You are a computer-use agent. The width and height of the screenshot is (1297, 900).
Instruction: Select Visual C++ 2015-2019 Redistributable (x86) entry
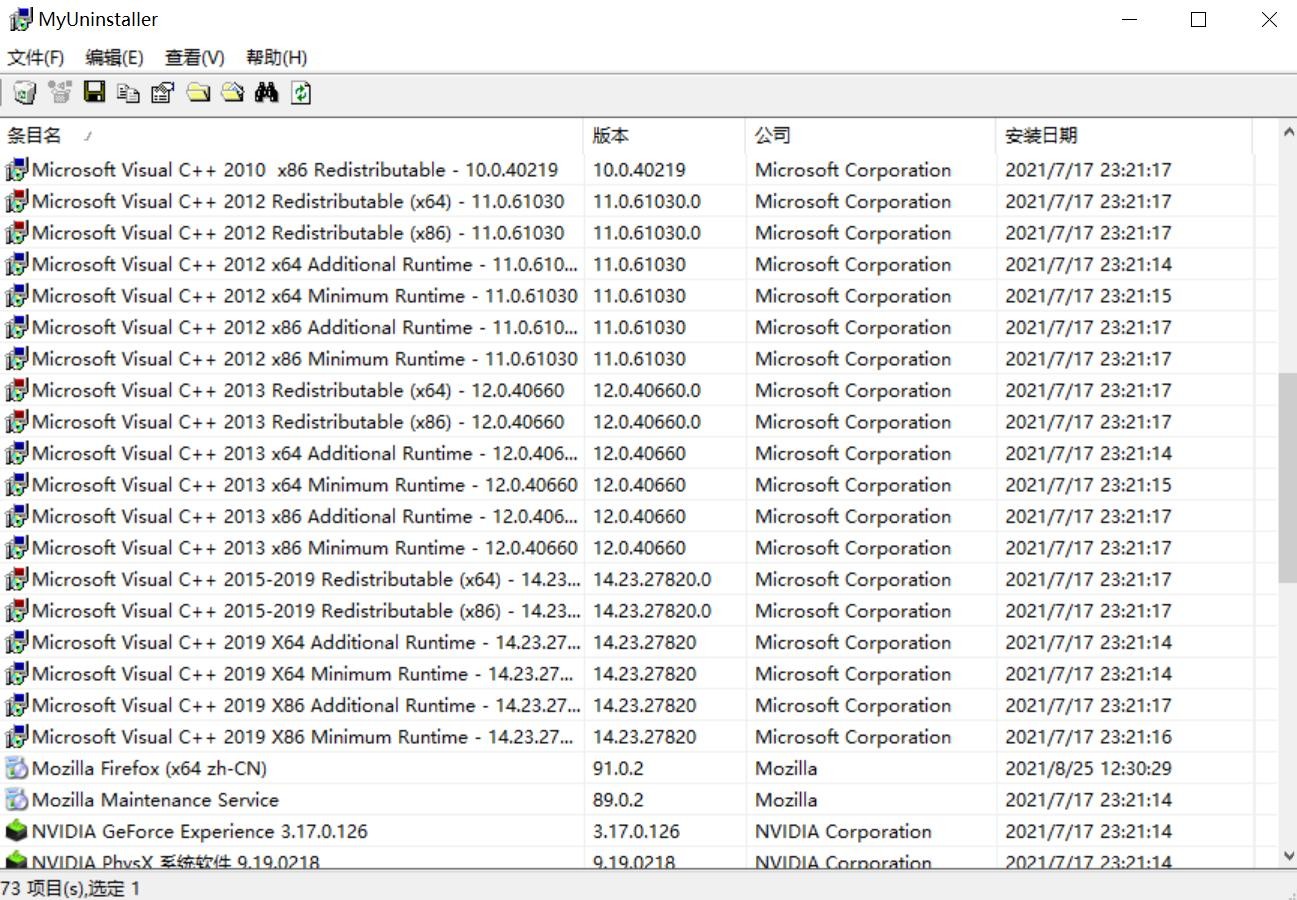(306, 611)
